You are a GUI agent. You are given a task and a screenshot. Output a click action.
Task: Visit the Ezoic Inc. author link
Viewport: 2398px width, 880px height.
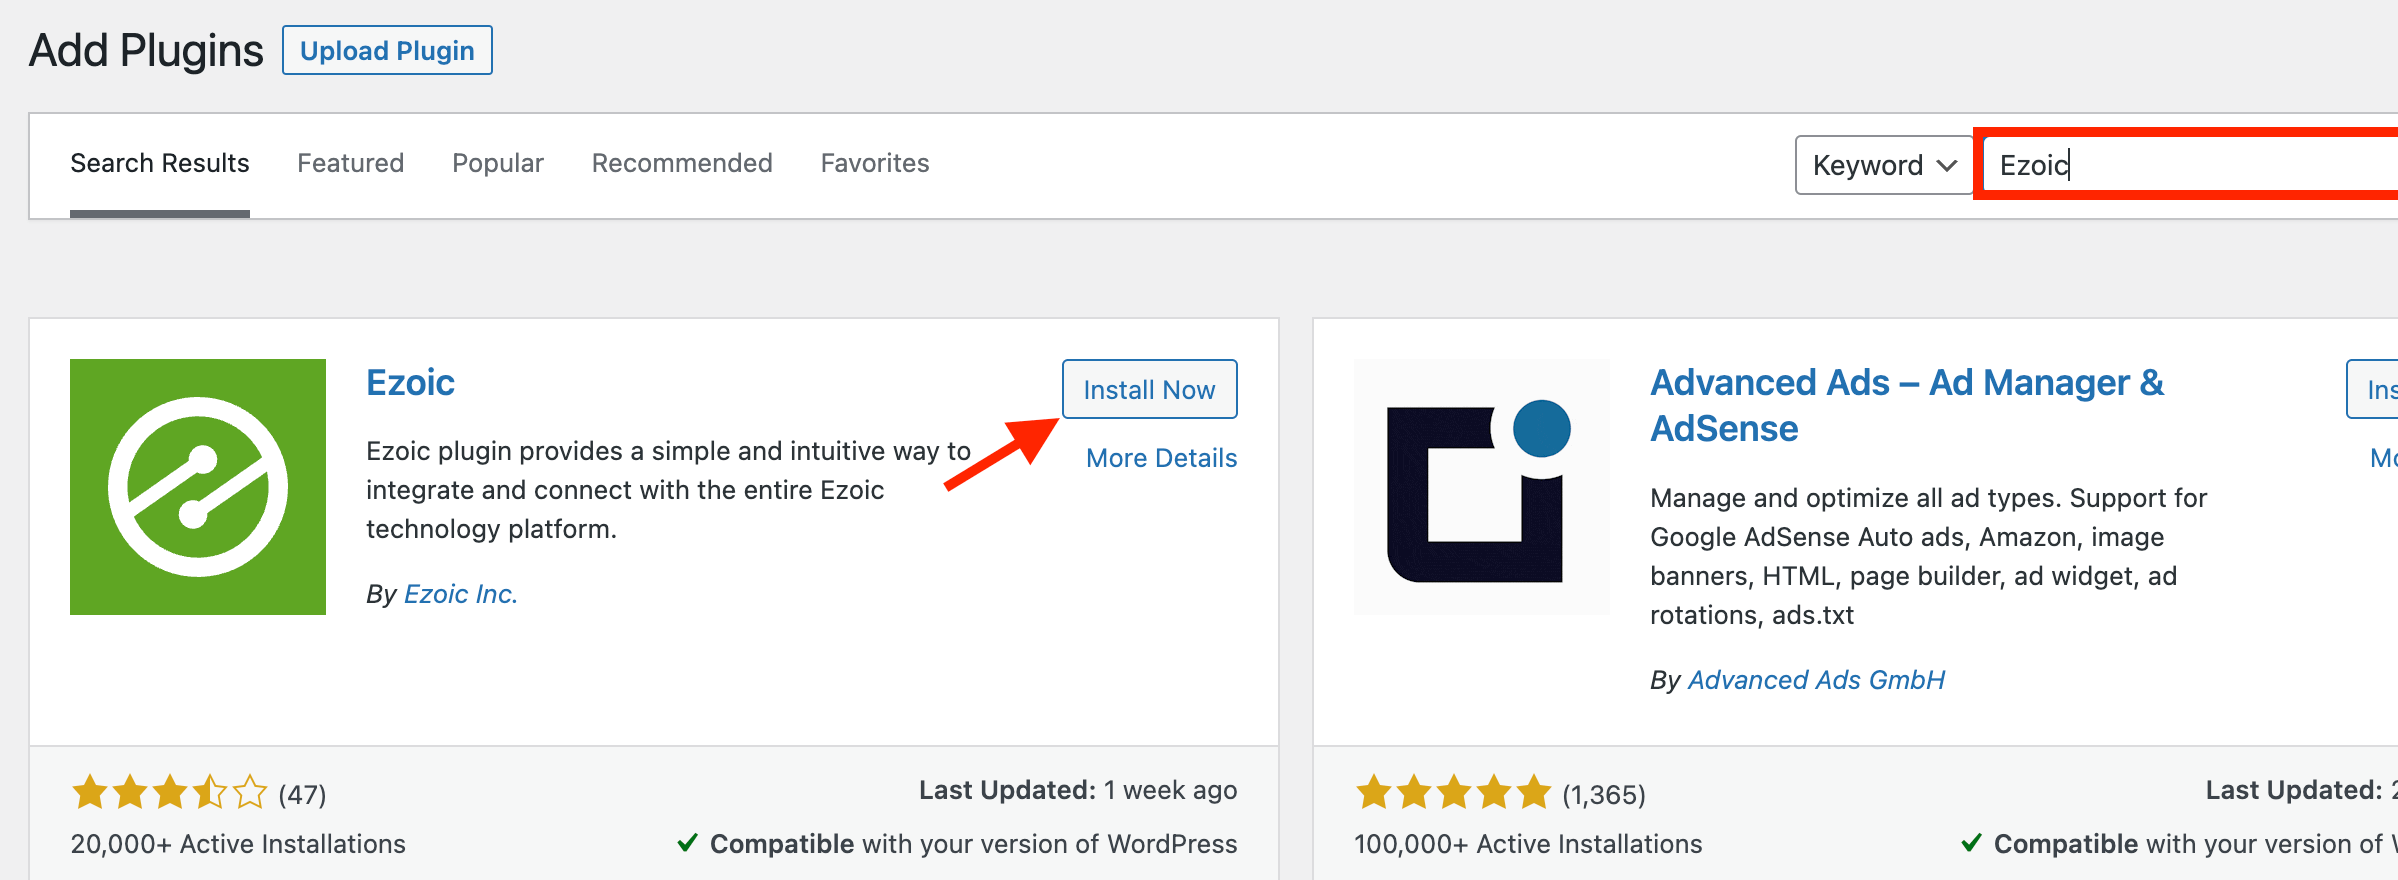[461, 594]
